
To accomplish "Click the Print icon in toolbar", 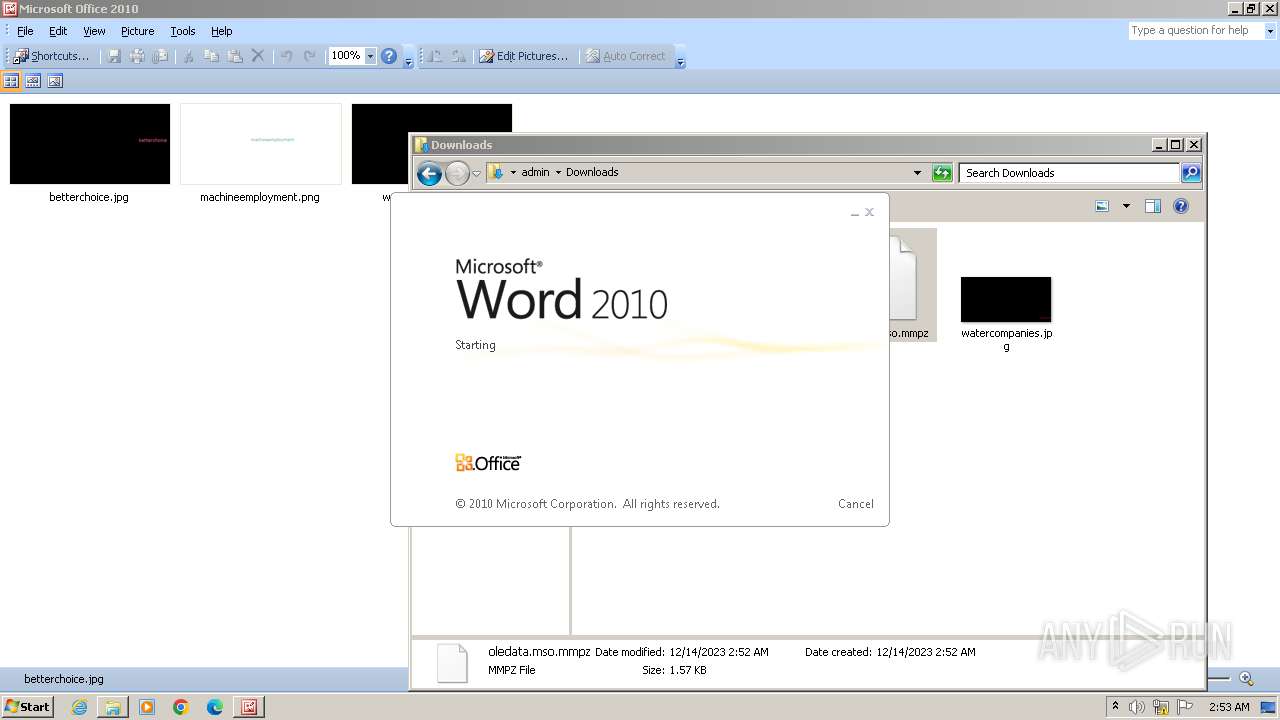I will (x=137, y=56).
